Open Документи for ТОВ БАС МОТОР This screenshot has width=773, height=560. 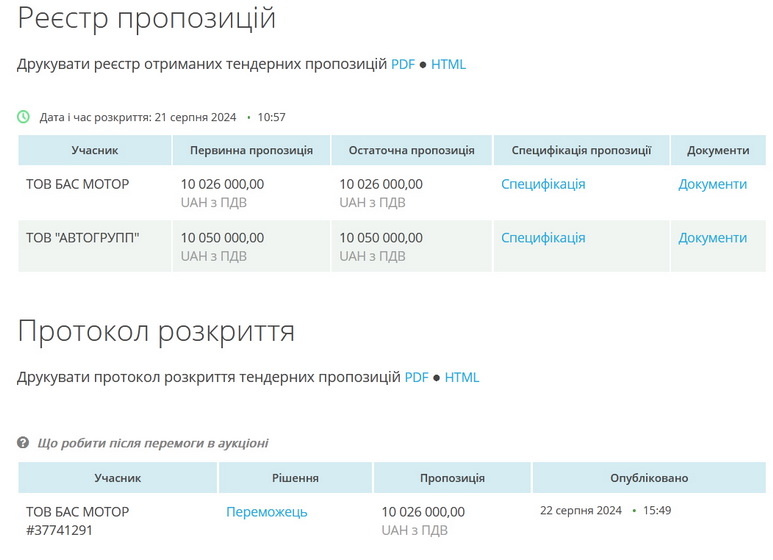[x=712, y=184]
